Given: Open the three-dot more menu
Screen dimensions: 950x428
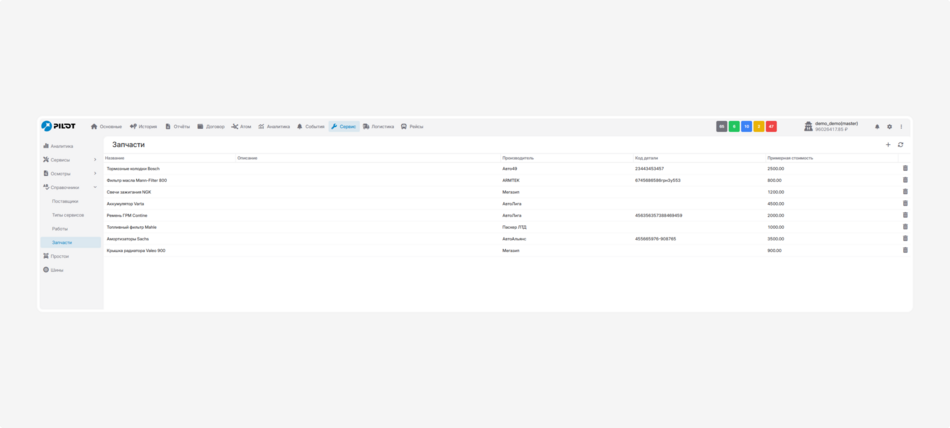Looking at the screenshot, I should (x=901, y=127).
